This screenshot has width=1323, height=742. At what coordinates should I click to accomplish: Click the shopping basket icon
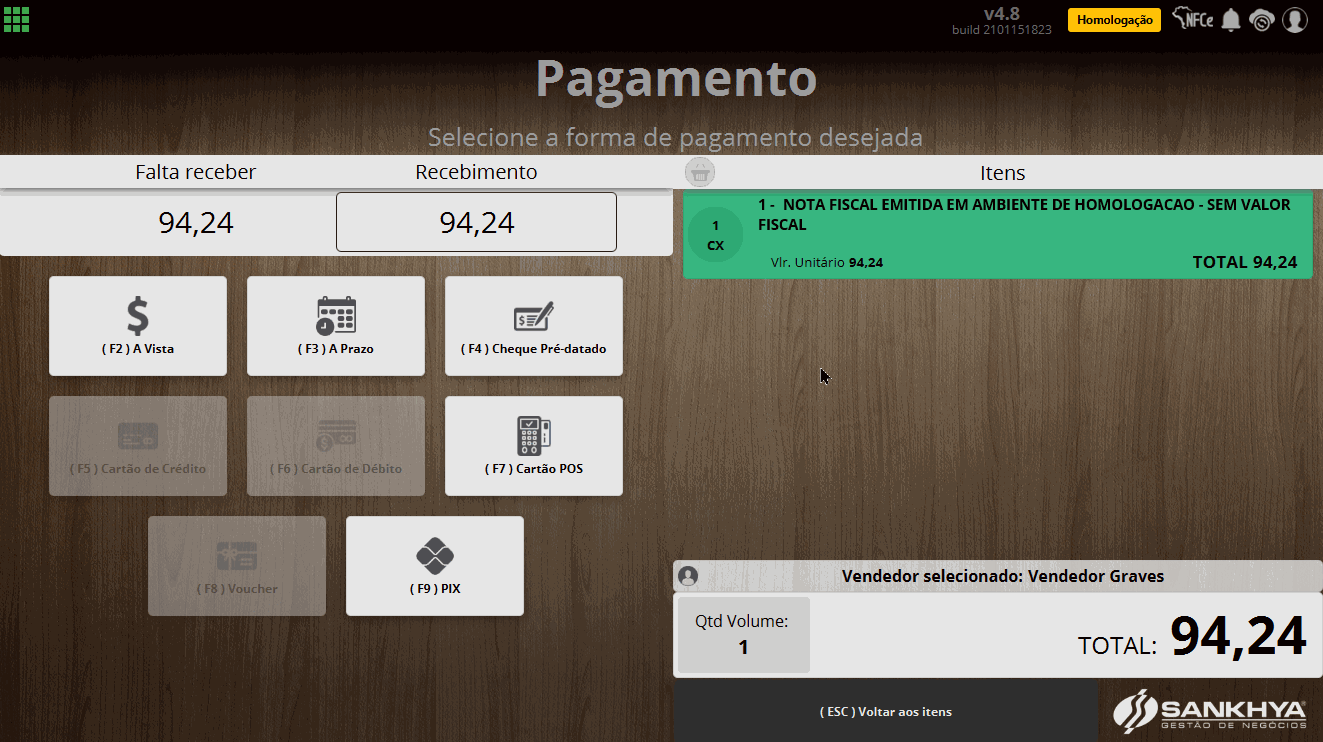(700, 171)
